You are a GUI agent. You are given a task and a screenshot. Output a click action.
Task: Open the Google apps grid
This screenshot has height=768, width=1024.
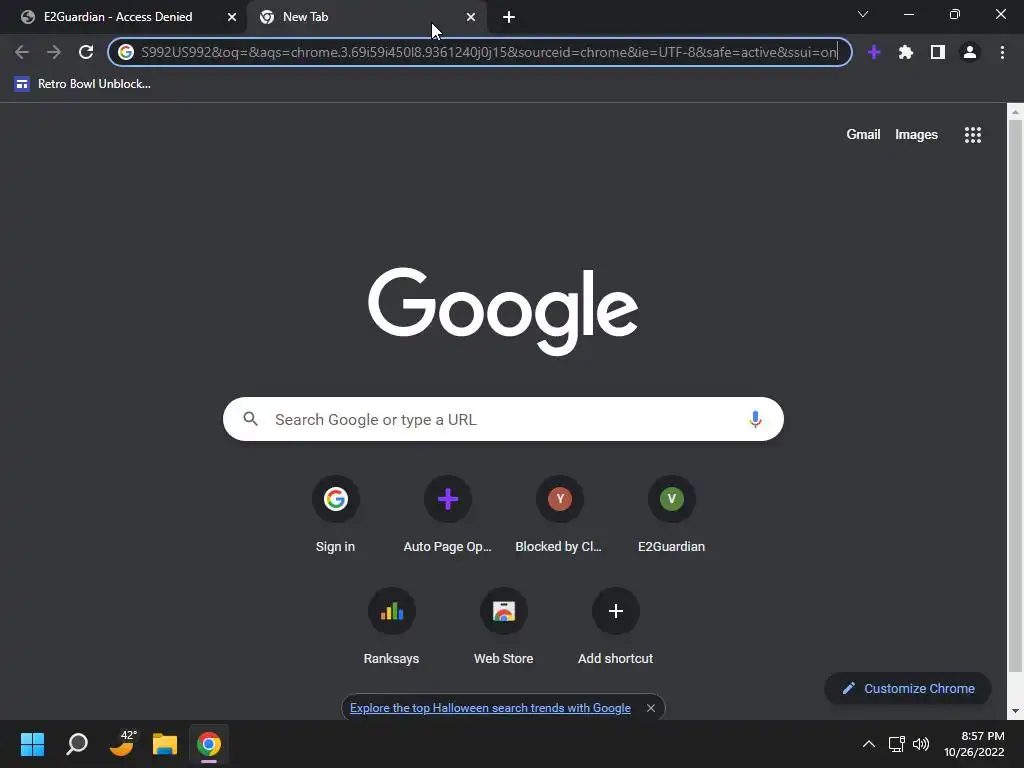tap(972, 135)
